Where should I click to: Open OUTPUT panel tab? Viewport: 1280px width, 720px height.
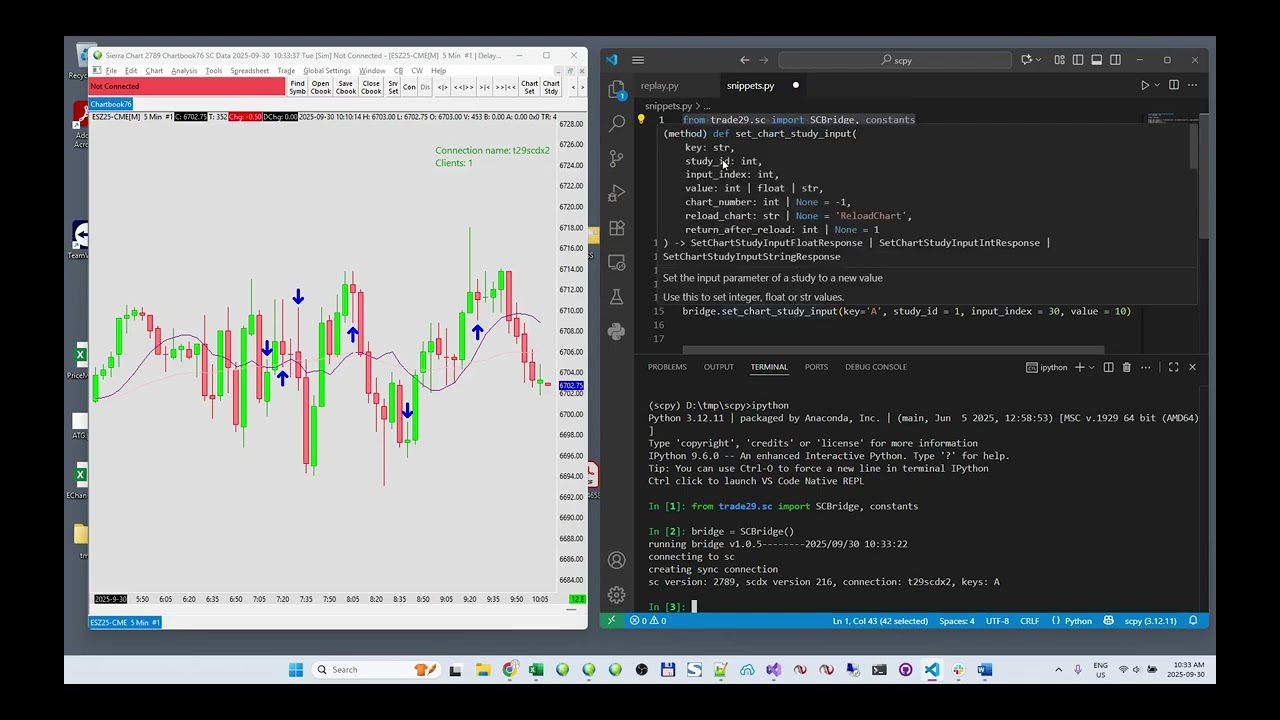(718, 367)
